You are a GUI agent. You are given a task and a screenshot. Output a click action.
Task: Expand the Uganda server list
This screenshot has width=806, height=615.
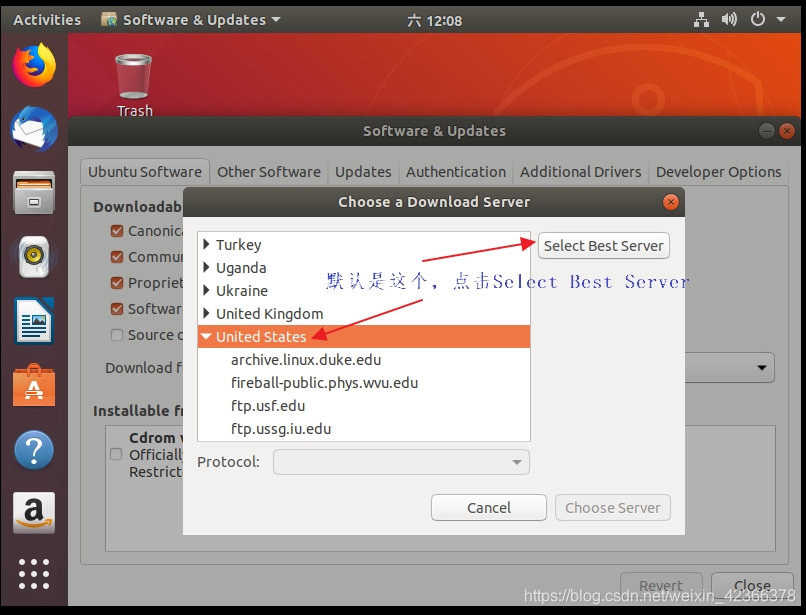click(206, 267)
